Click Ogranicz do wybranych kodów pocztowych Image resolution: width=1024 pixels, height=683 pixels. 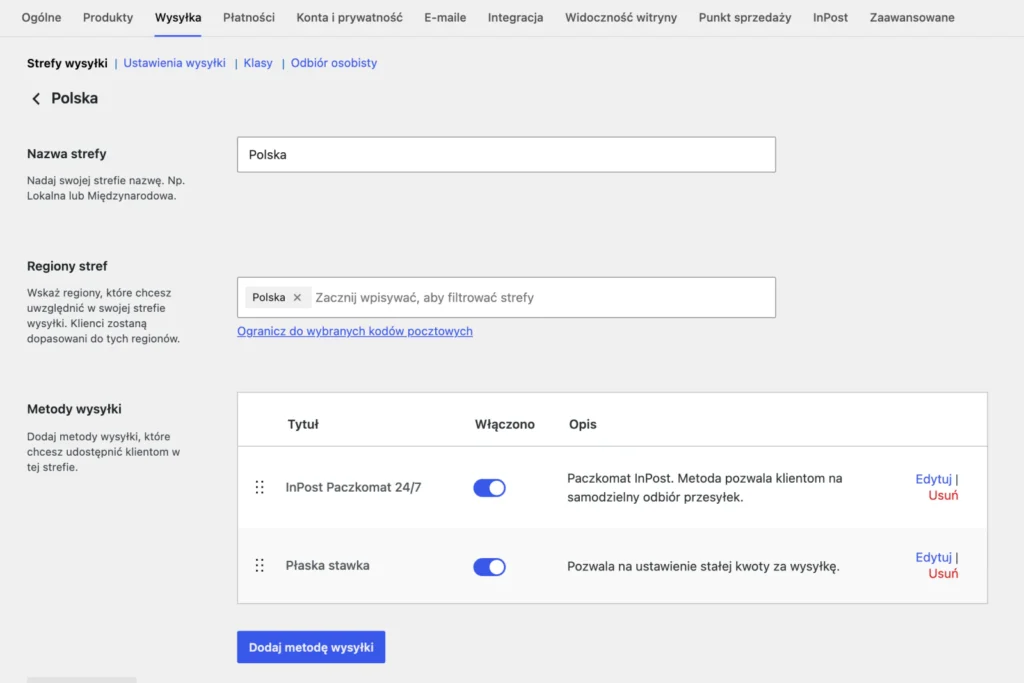point(355,331)
